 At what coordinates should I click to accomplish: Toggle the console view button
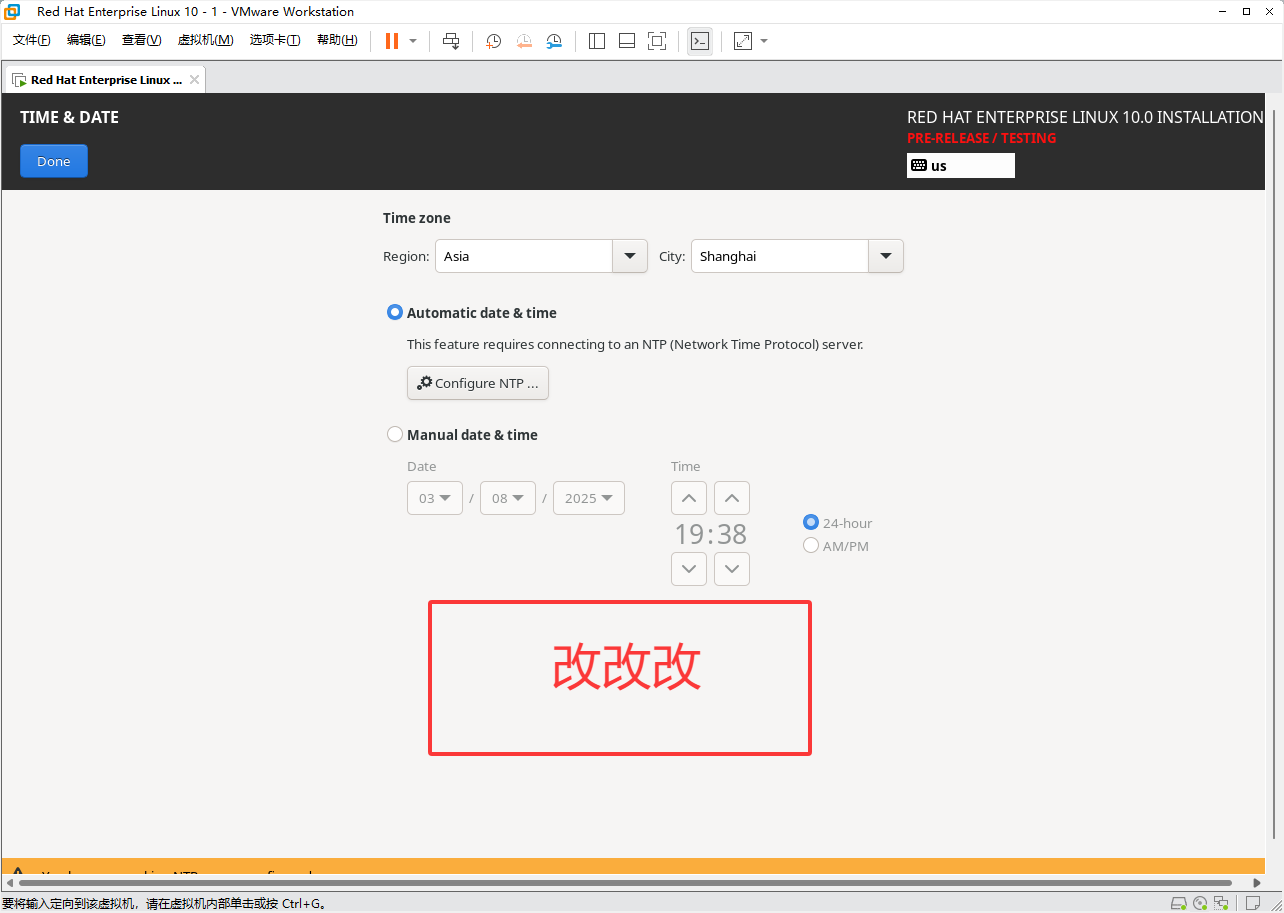click(x=700, y=41)
